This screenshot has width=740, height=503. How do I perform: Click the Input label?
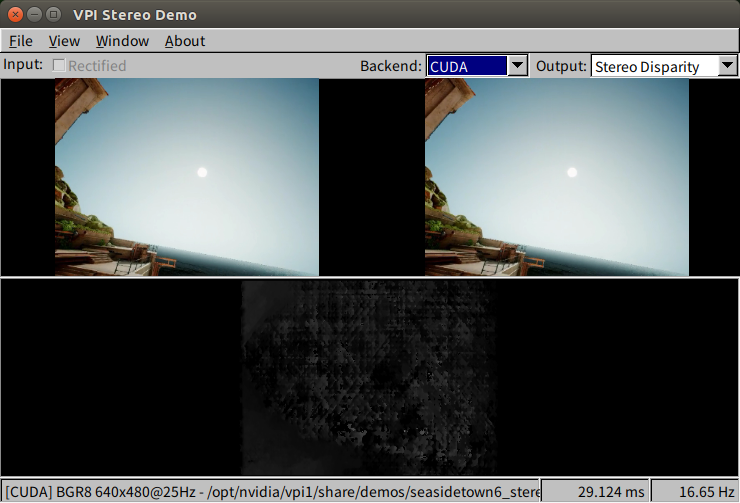tap(23, 64)
